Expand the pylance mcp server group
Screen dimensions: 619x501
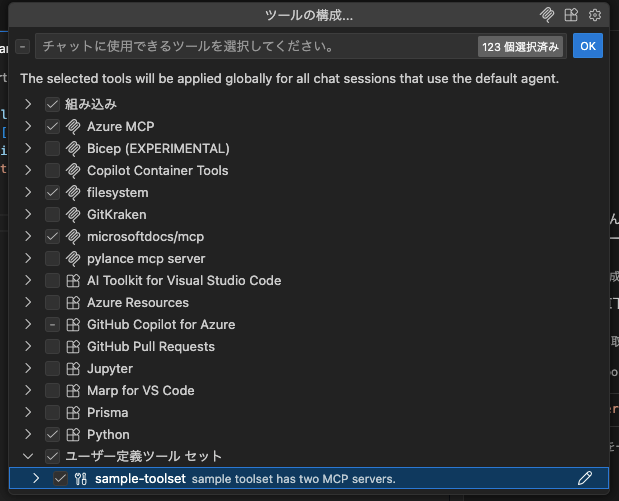point(28,259)
